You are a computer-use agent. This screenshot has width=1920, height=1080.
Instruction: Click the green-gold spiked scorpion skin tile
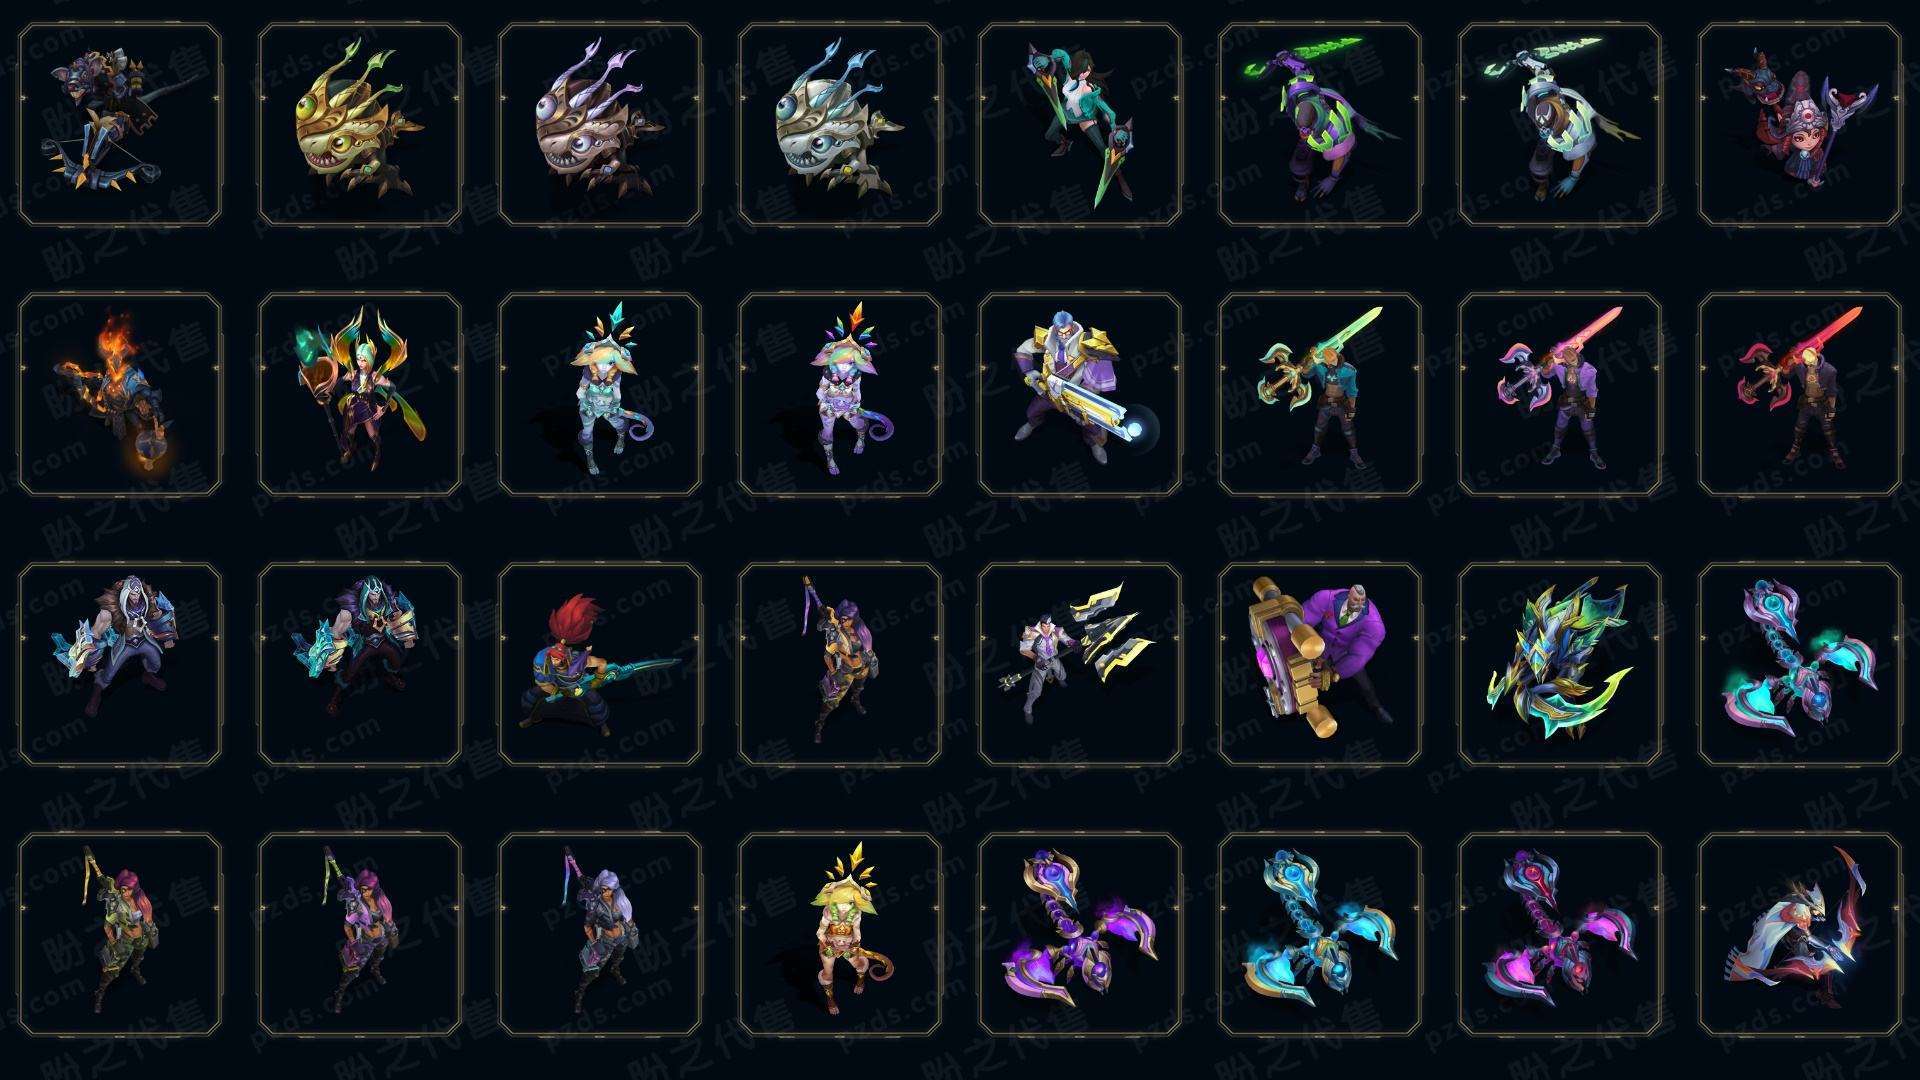[x=1560, y=664]
